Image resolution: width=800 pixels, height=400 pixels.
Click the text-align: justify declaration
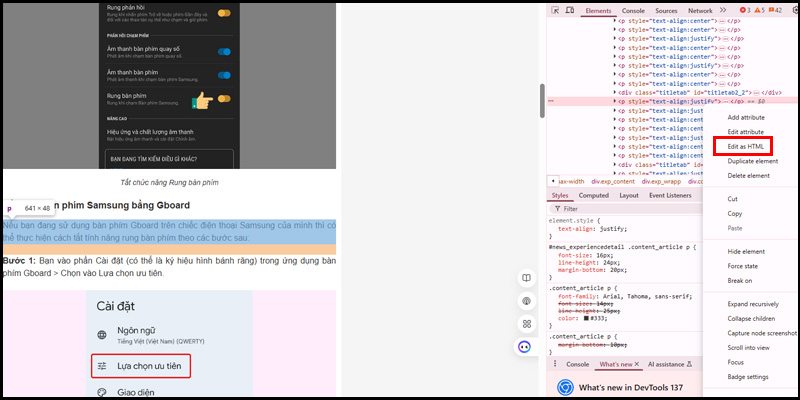tap(592, 229)
